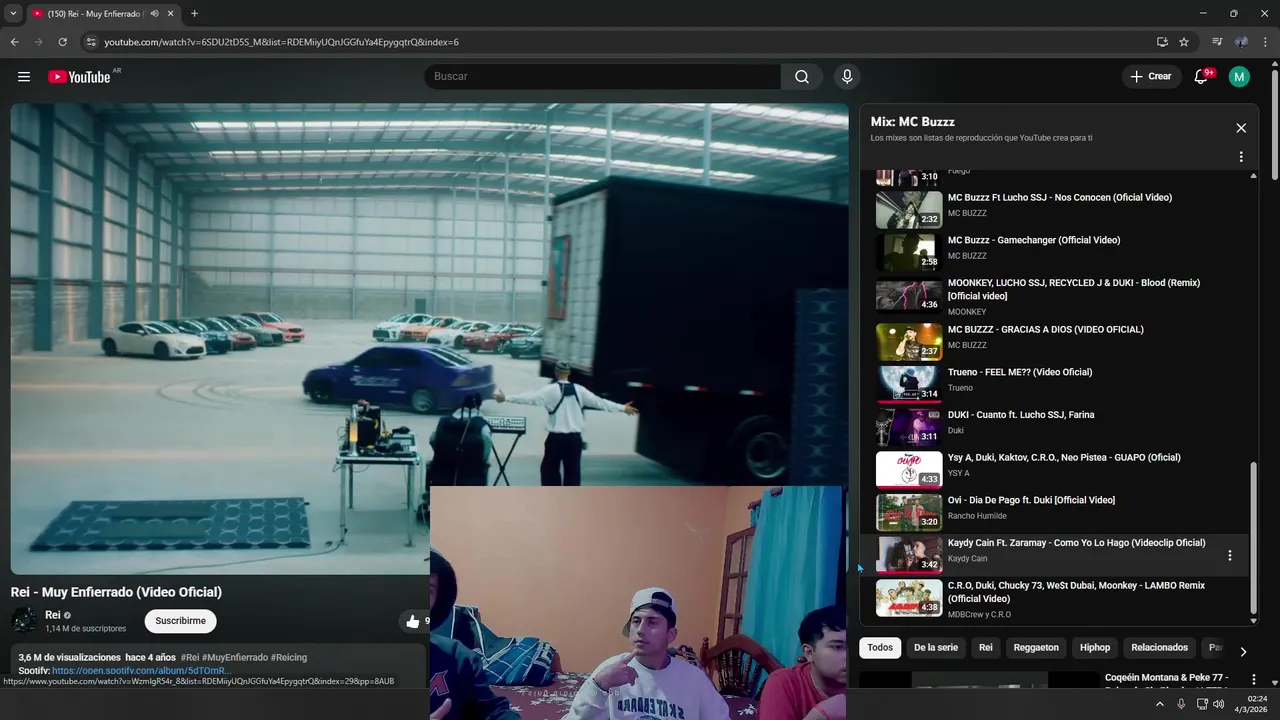Open options for the Coqeéin Montana video
1280x720 pixels.
1254,680
